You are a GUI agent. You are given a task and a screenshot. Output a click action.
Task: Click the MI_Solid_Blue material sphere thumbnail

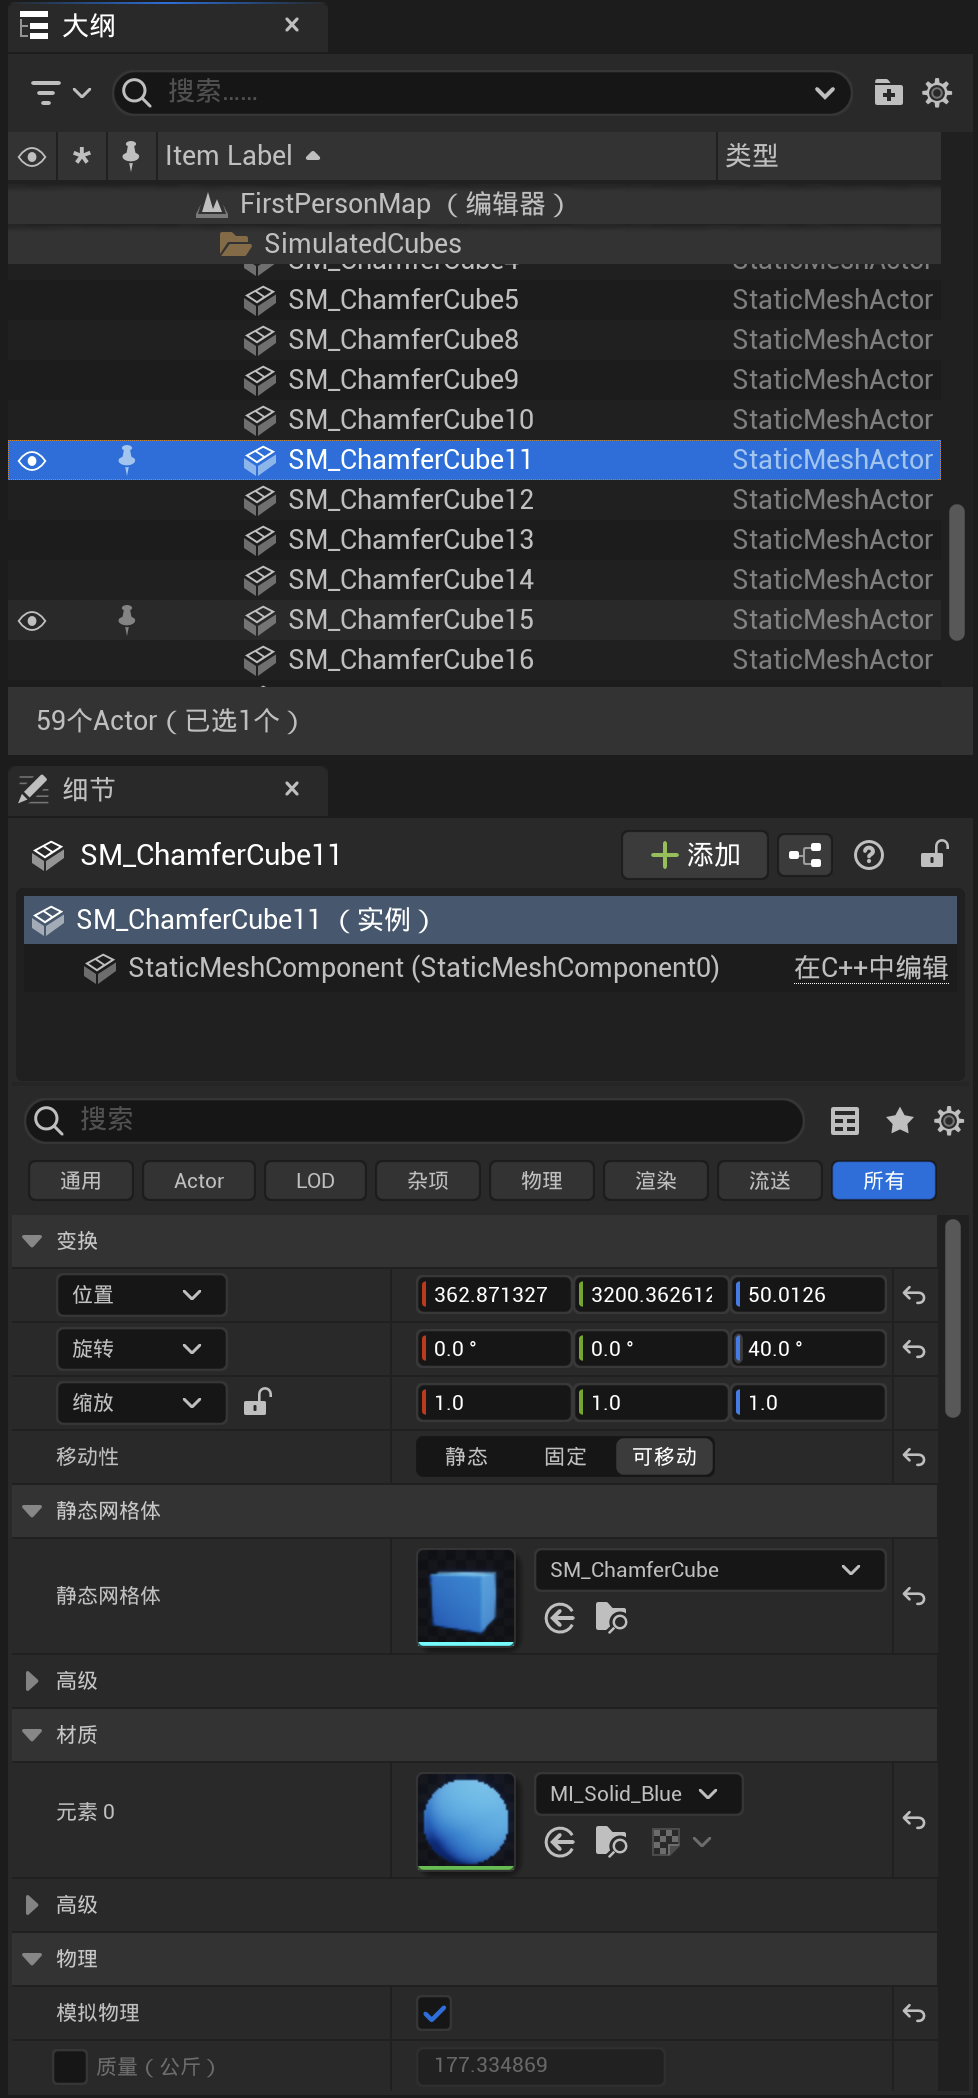pyautogui.click(x=466, y=1821)
